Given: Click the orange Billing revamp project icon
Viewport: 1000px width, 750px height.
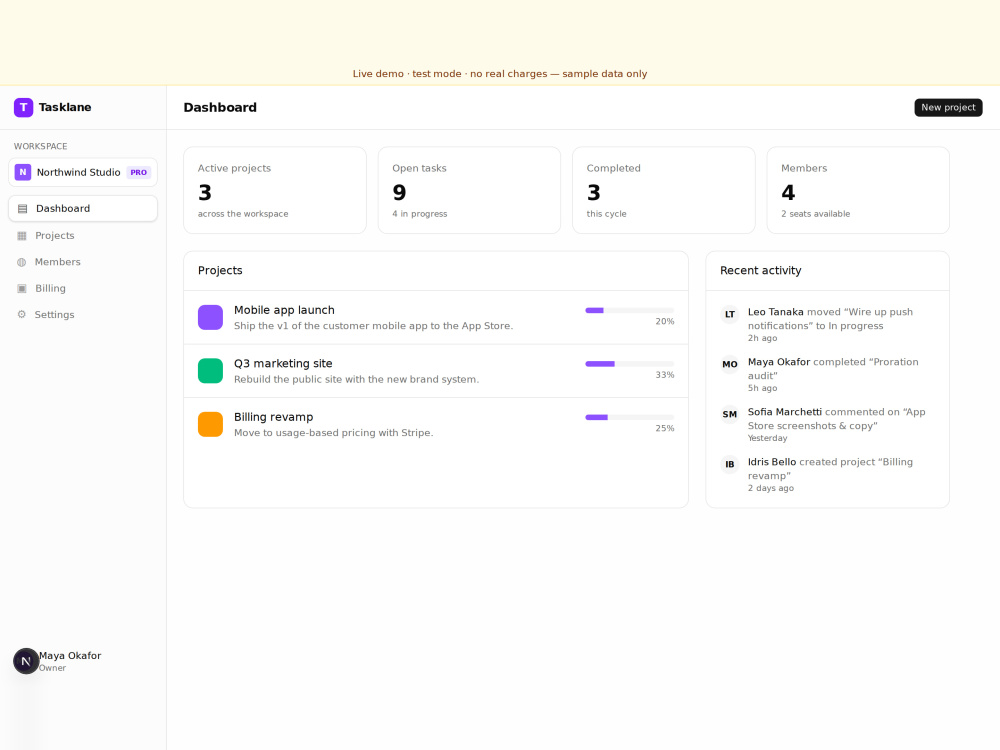Looking at the screenshot, I should [210, 424].
